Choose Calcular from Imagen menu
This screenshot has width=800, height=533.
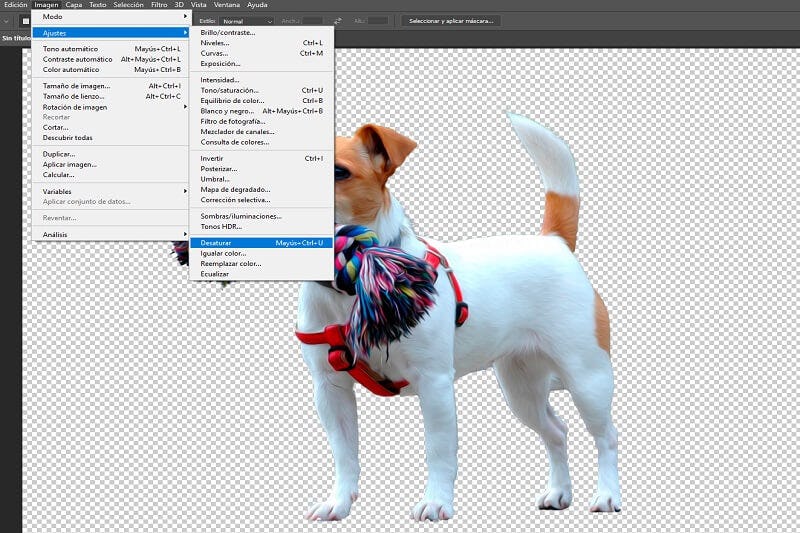coord(111,174)
